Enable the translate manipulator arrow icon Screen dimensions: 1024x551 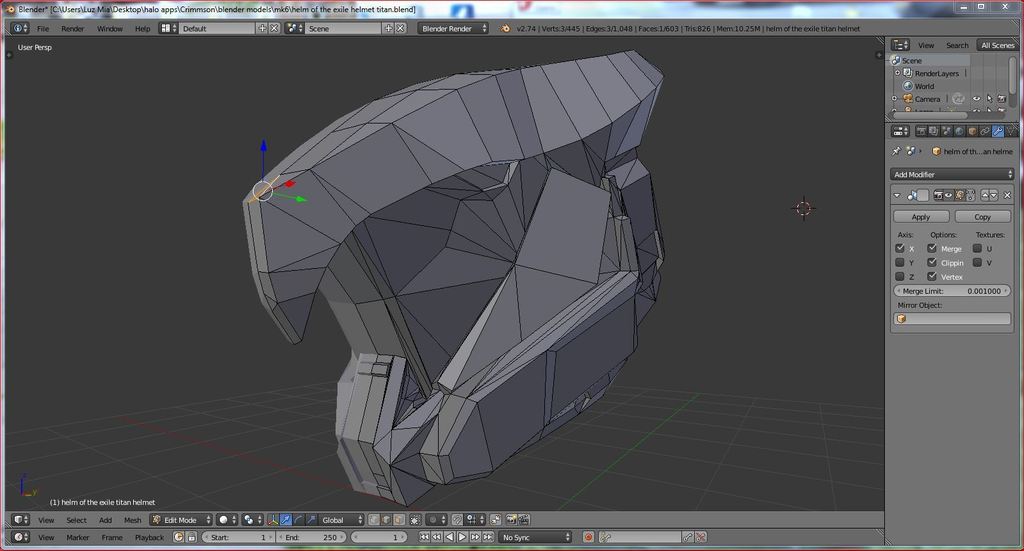287,520
